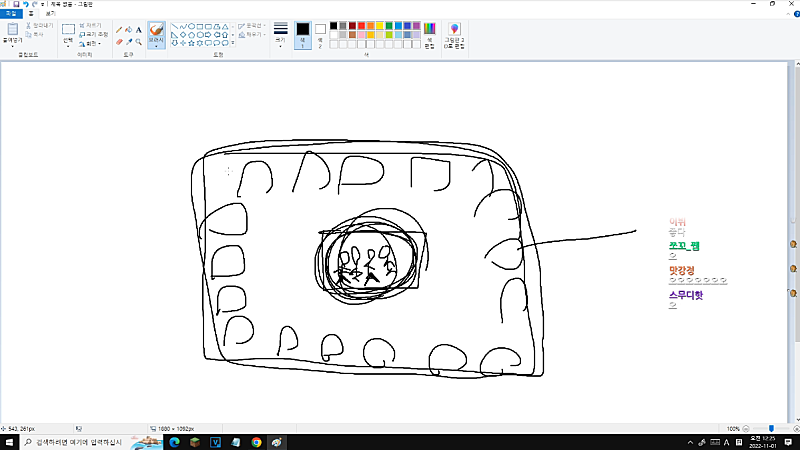Open the Rotate dropdown menu

(90, 44)
